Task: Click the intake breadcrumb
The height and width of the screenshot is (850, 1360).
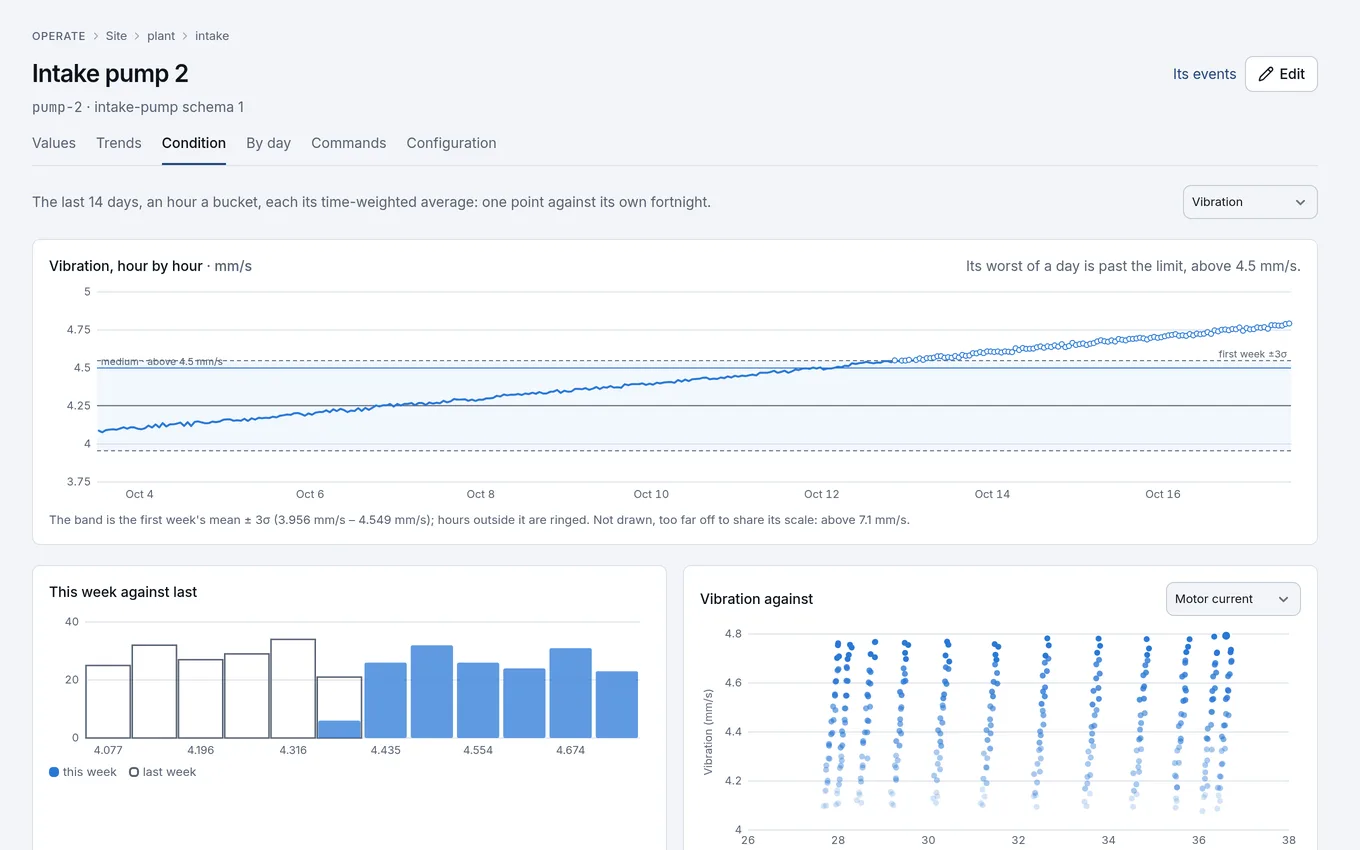Action: tap(212, 36)
